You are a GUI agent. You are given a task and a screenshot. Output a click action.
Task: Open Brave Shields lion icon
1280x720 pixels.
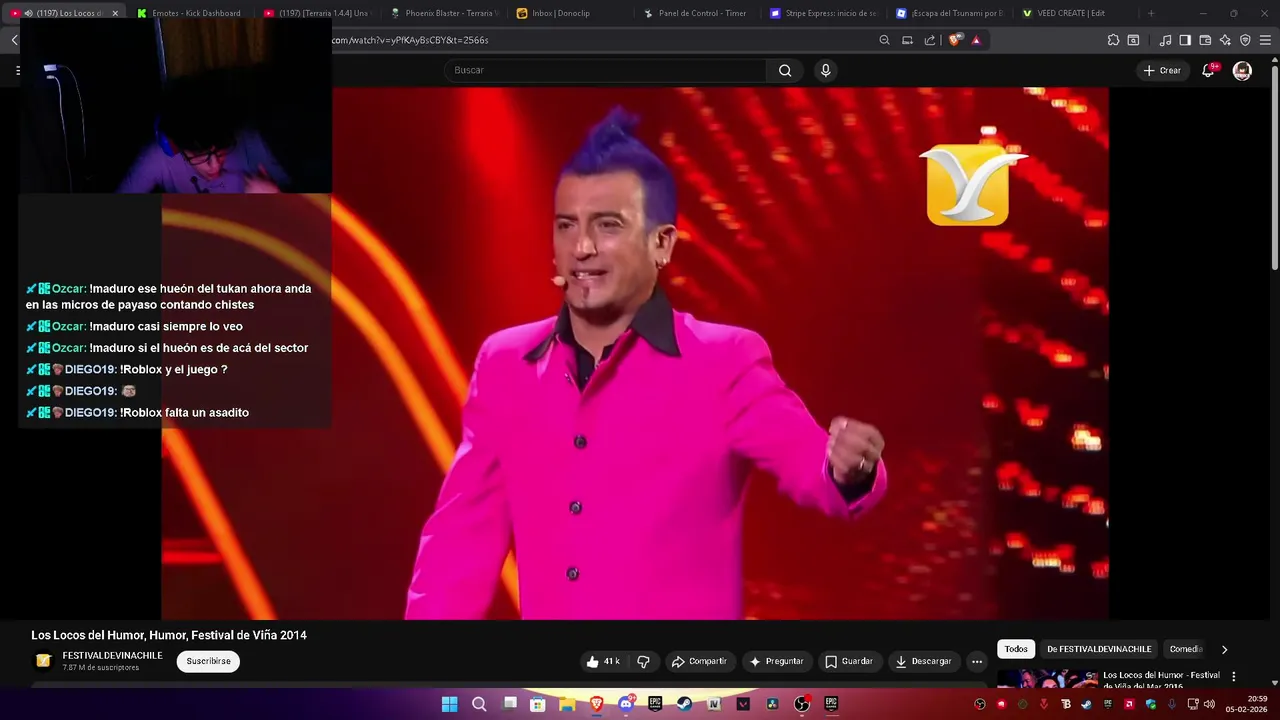[955, 40]
